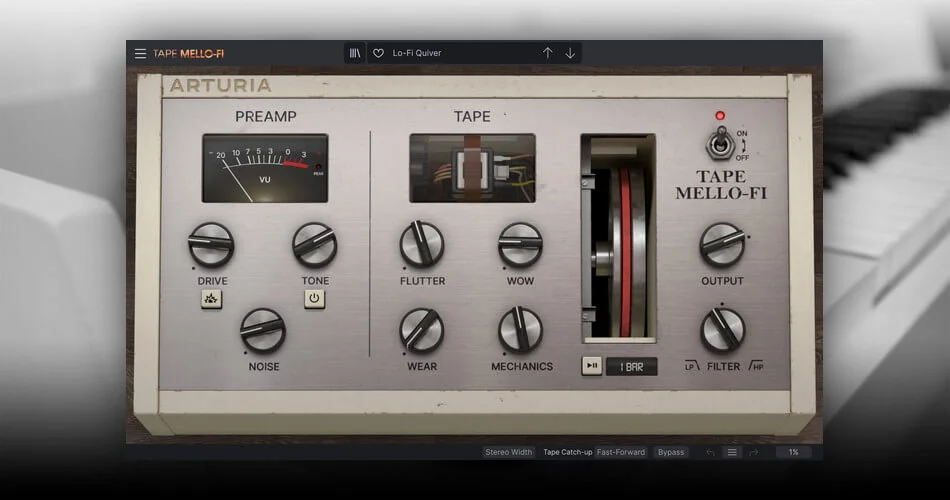950x500 pixels.
Task: Click the Tone knob
Action: click(314, 244)
